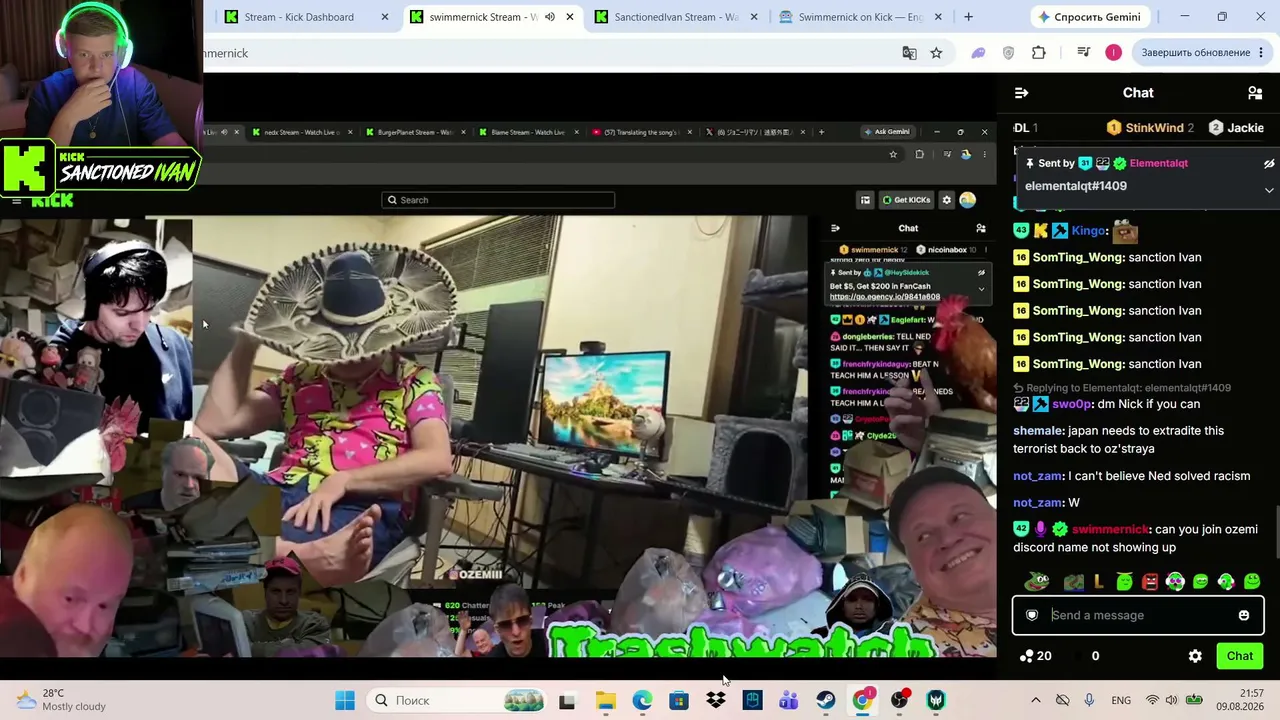
Task: Open not_zam's profile from racism comment
Action: click(1038, 476)
